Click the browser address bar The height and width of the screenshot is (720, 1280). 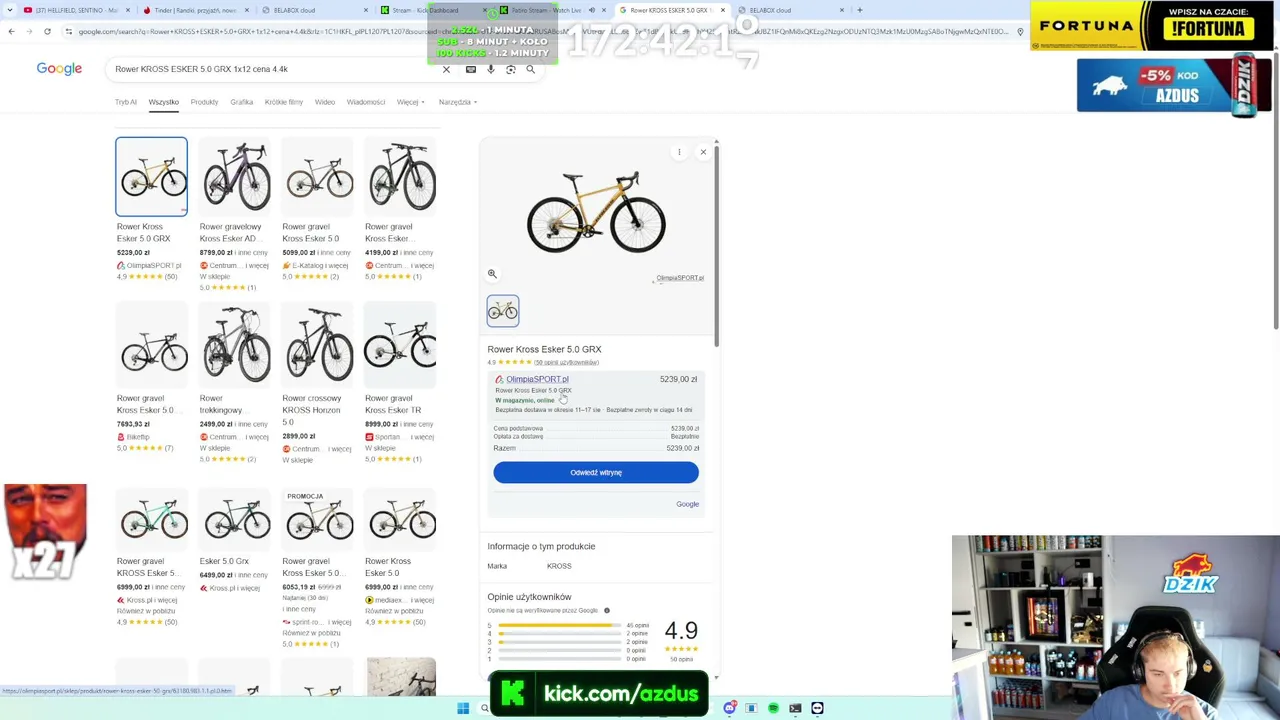(540, 32)
